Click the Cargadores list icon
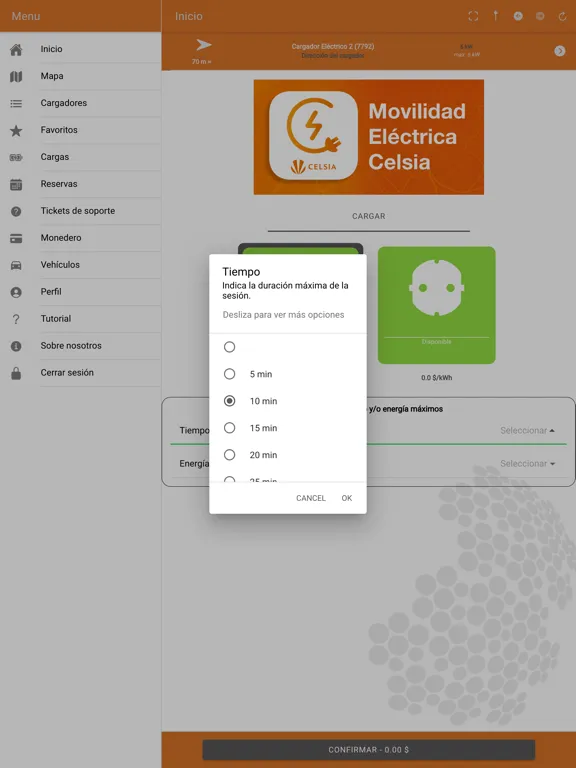The width and height of the screenshot is (576, 768). pyautogui.click(x=16, y=103)
